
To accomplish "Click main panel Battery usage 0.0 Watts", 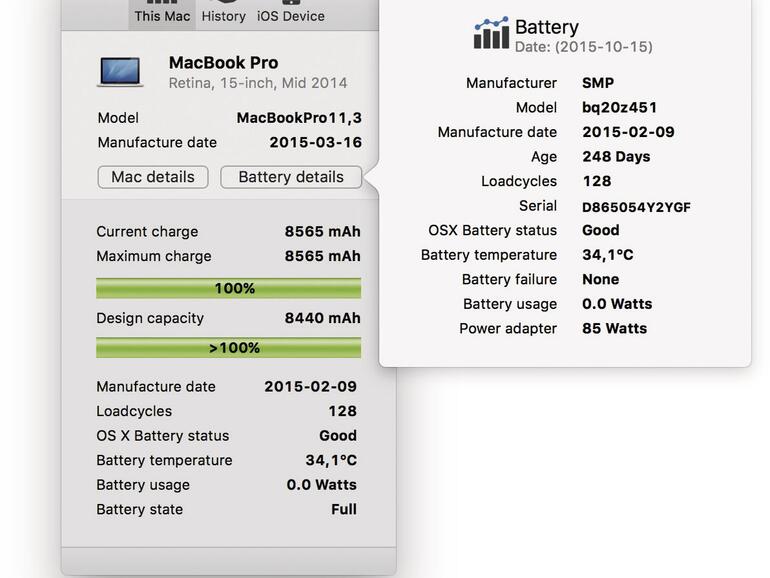I will point(322,485).
